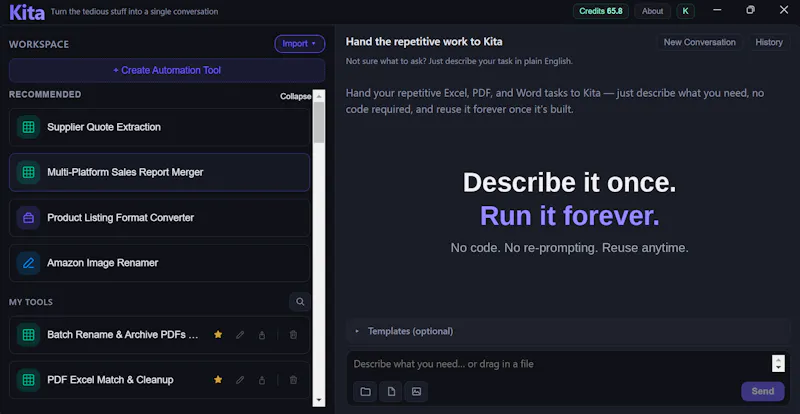This screenshot has width=800, height=414.
Task: Unstar the PDF Excel Match & Cleanup tool
Action: click(218, 380)
